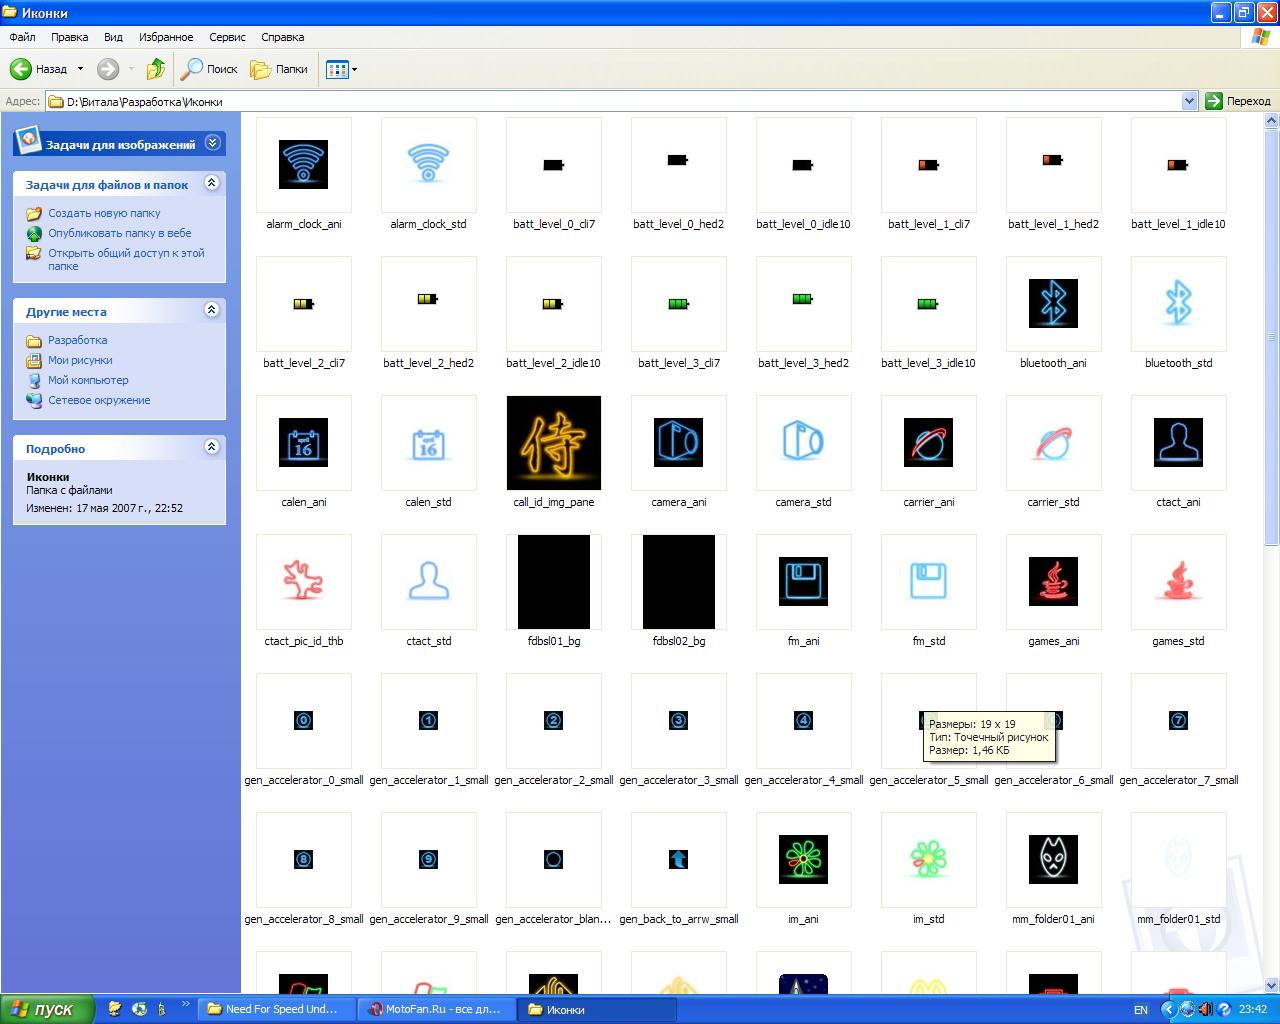Viewport: 1280px width, 1024px height.
Task: Open the Мой компьютер link
Action: coord(88,380)
